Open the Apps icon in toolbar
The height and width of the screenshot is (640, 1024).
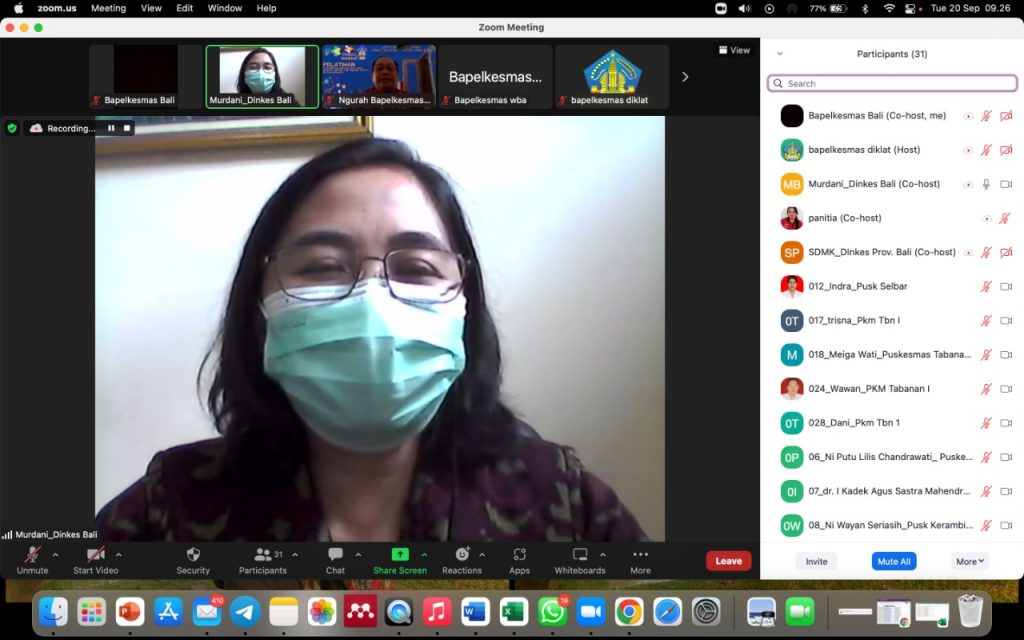[x=520, y=554]
